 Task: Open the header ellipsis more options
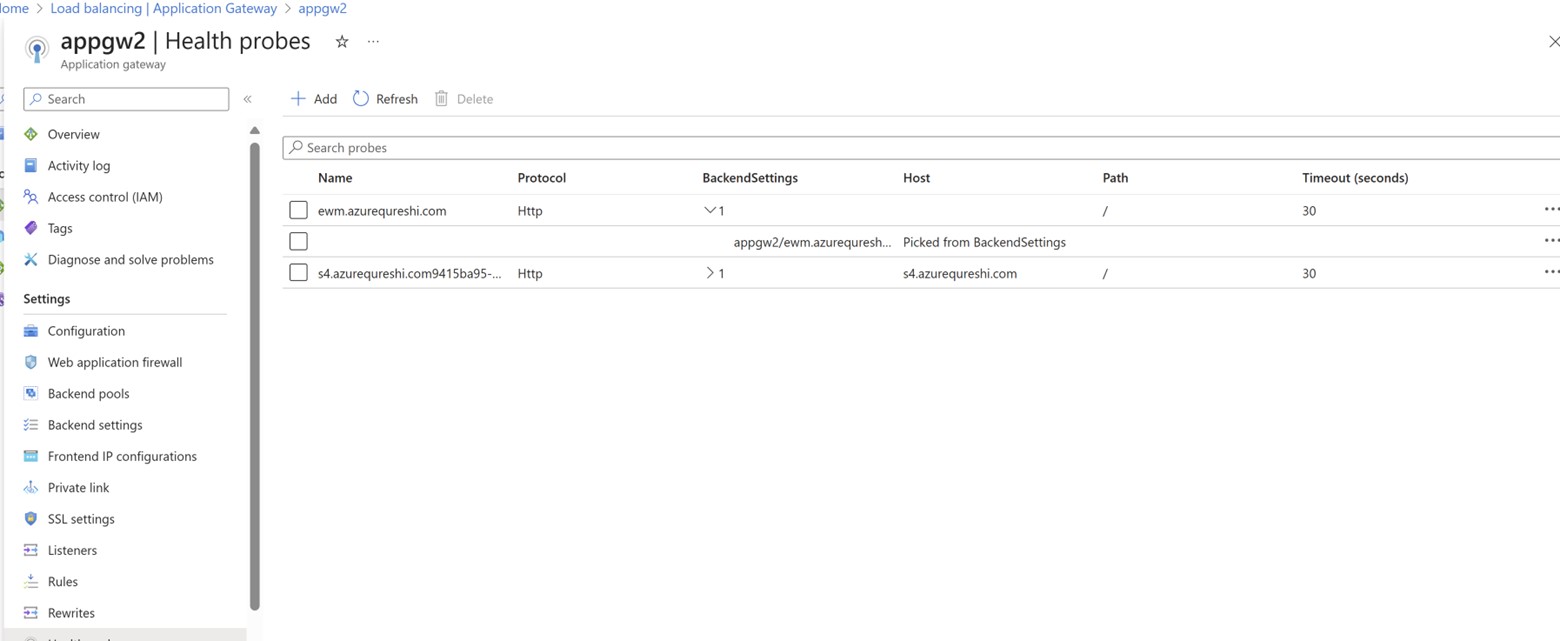tap(373, 42)
